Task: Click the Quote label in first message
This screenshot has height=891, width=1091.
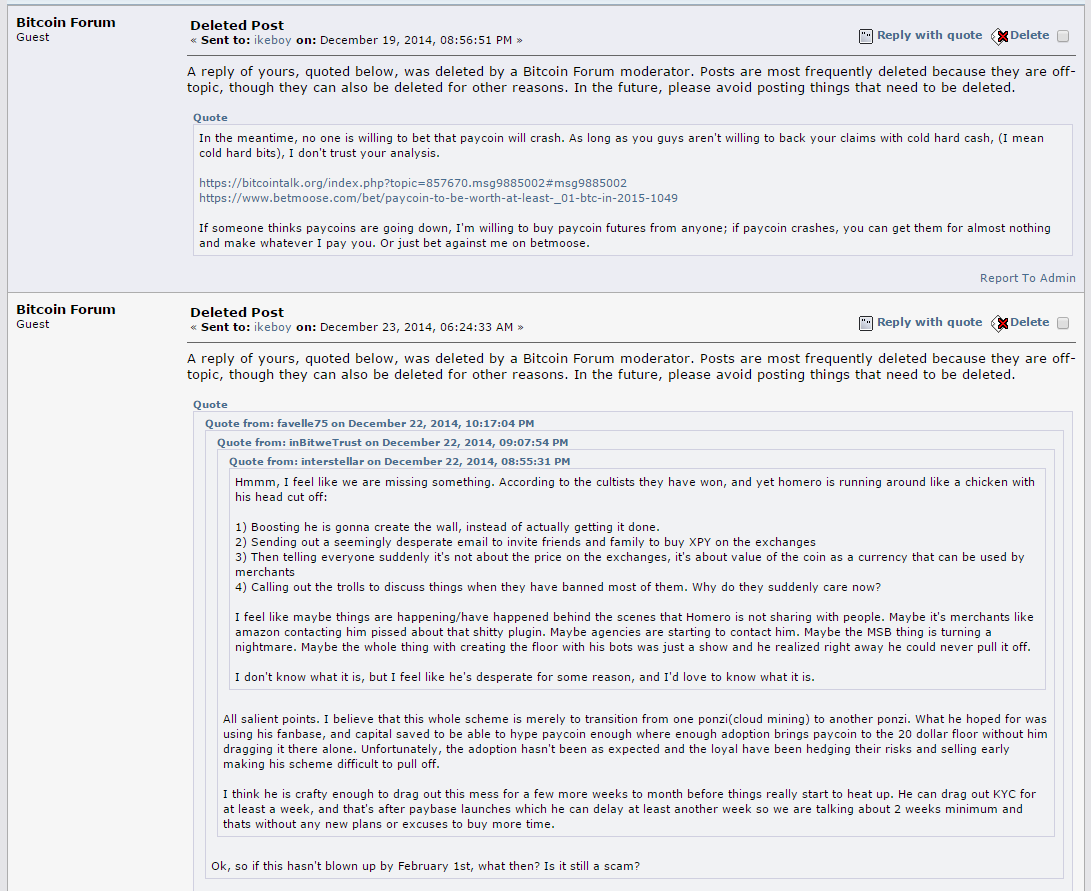Action: (210, 118)
